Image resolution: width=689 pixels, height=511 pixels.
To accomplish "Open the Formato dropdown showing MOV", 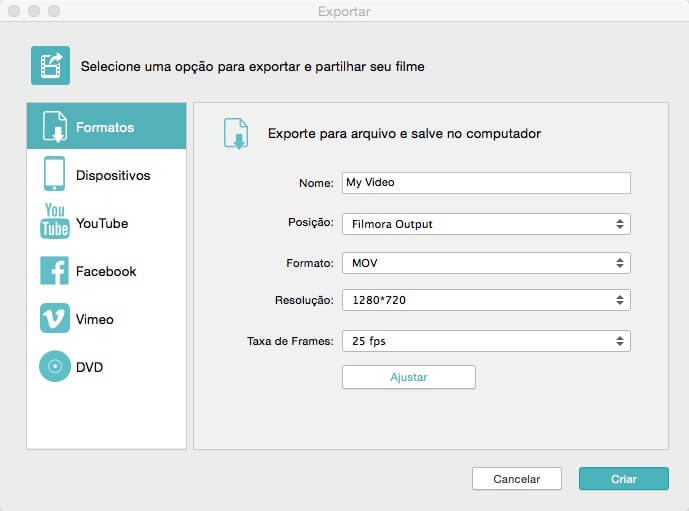I will tap(486, 263).
